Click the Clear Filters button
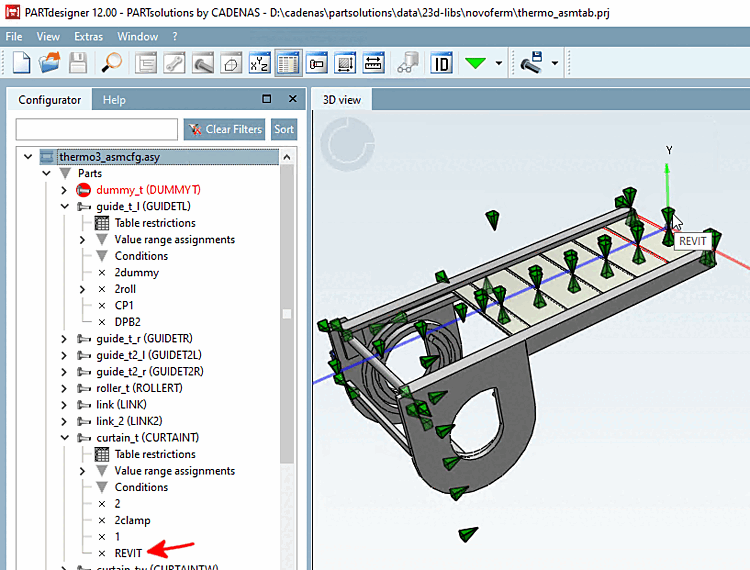The height and width of the screenshot is (570, 750). [225, 129]
